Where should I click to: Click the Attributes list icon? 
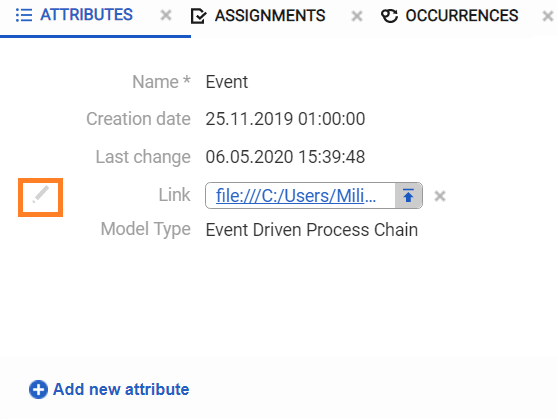[x=24, y=15]
